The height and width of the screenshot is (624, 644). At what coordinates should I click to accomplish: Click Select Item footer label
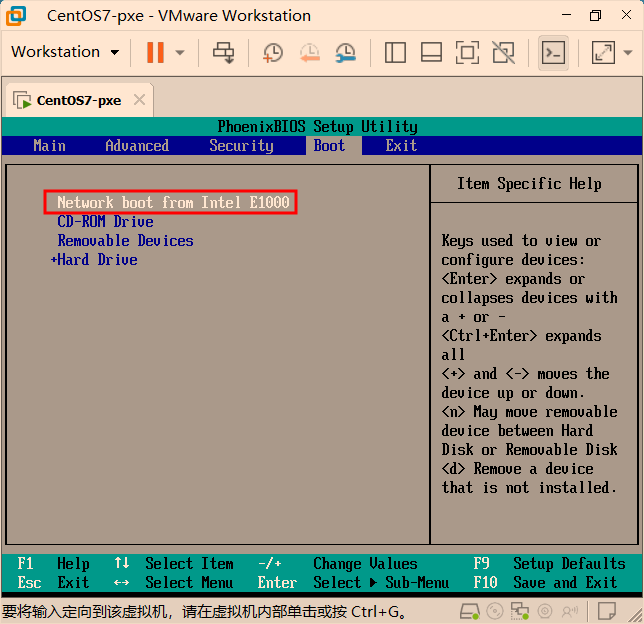click(x=189, y=564)
